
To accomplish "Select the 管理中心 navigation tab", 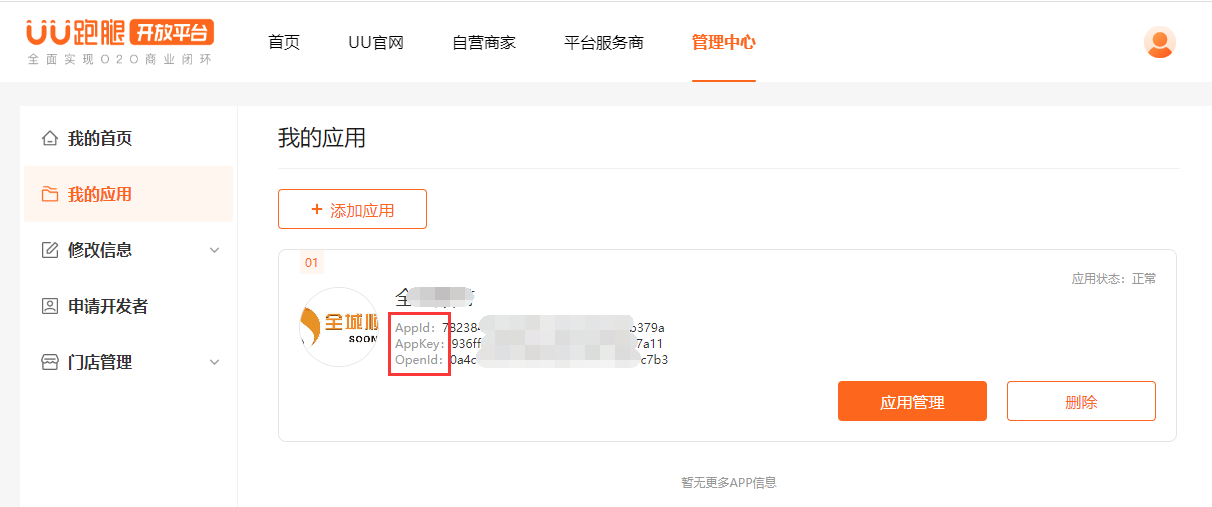I will click(x=723, y=42).
